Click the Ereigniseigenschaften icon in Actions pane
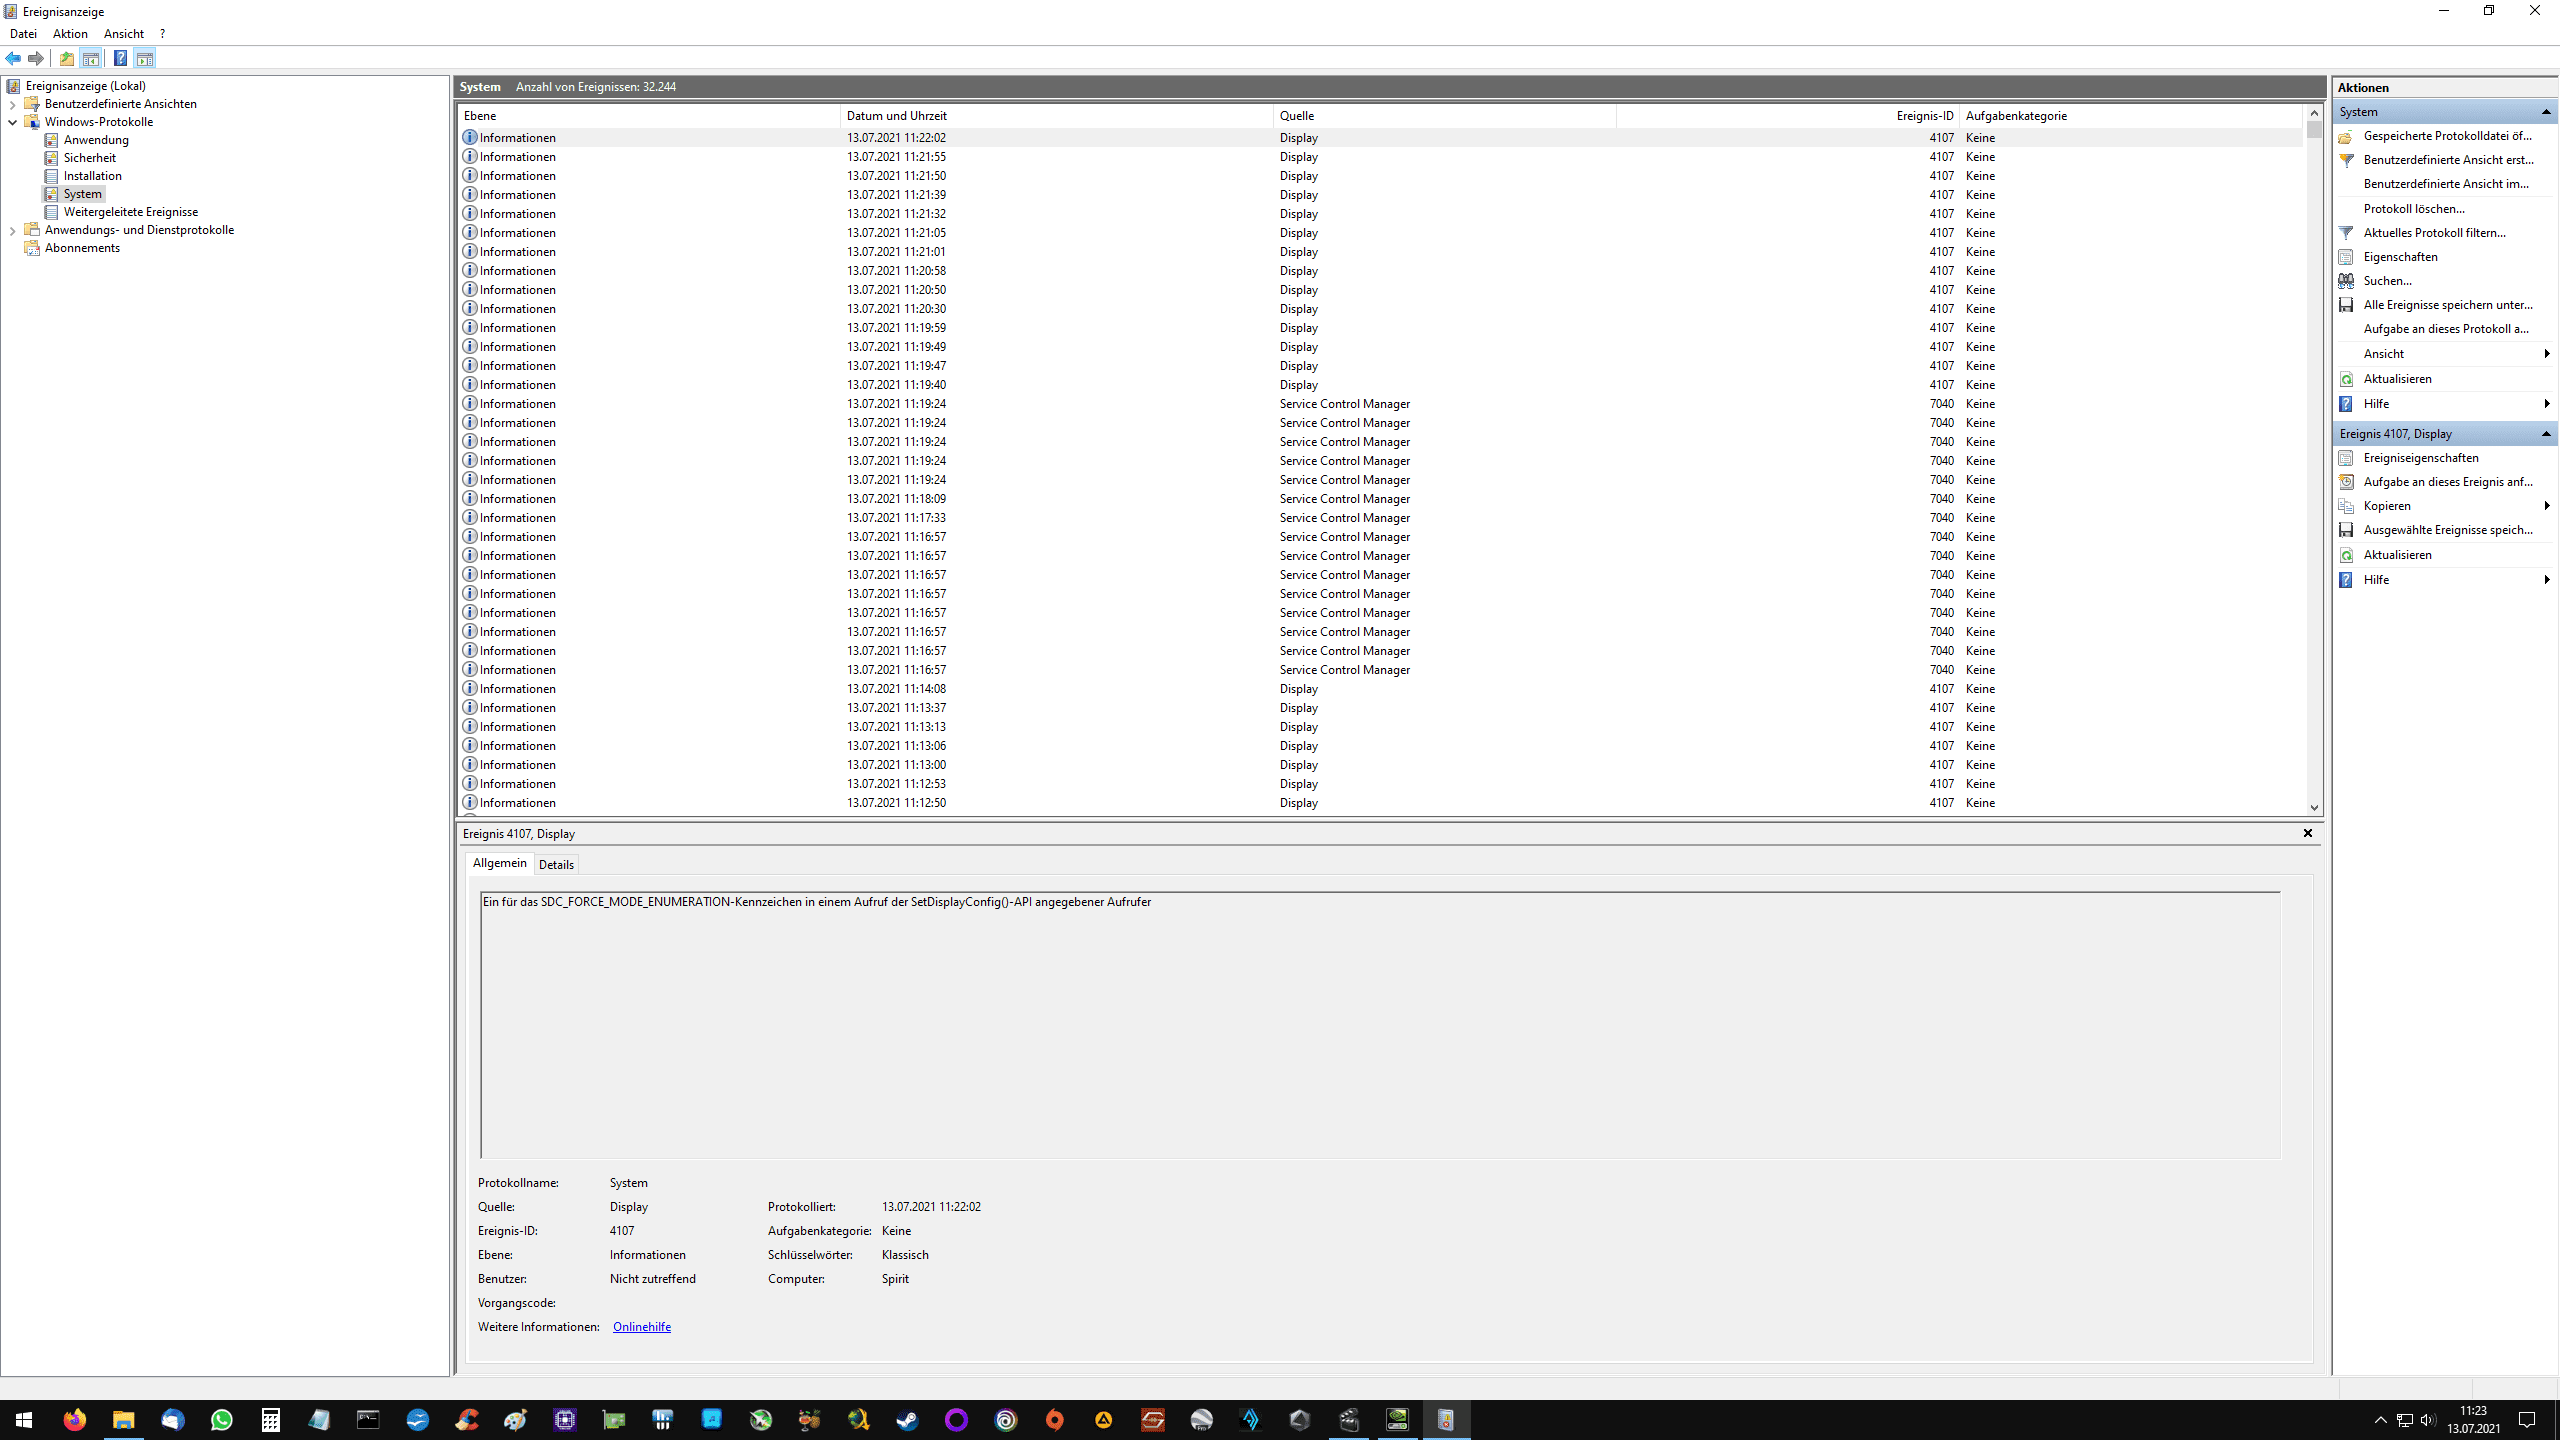Screen dimensions: 2560x1440 click(2346, 458)
